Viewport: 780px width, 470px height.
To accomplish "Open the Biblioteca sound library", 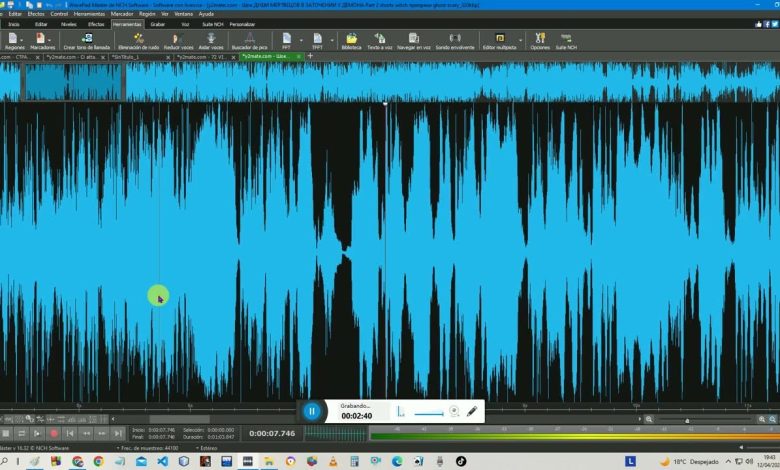I will (351, 39).
